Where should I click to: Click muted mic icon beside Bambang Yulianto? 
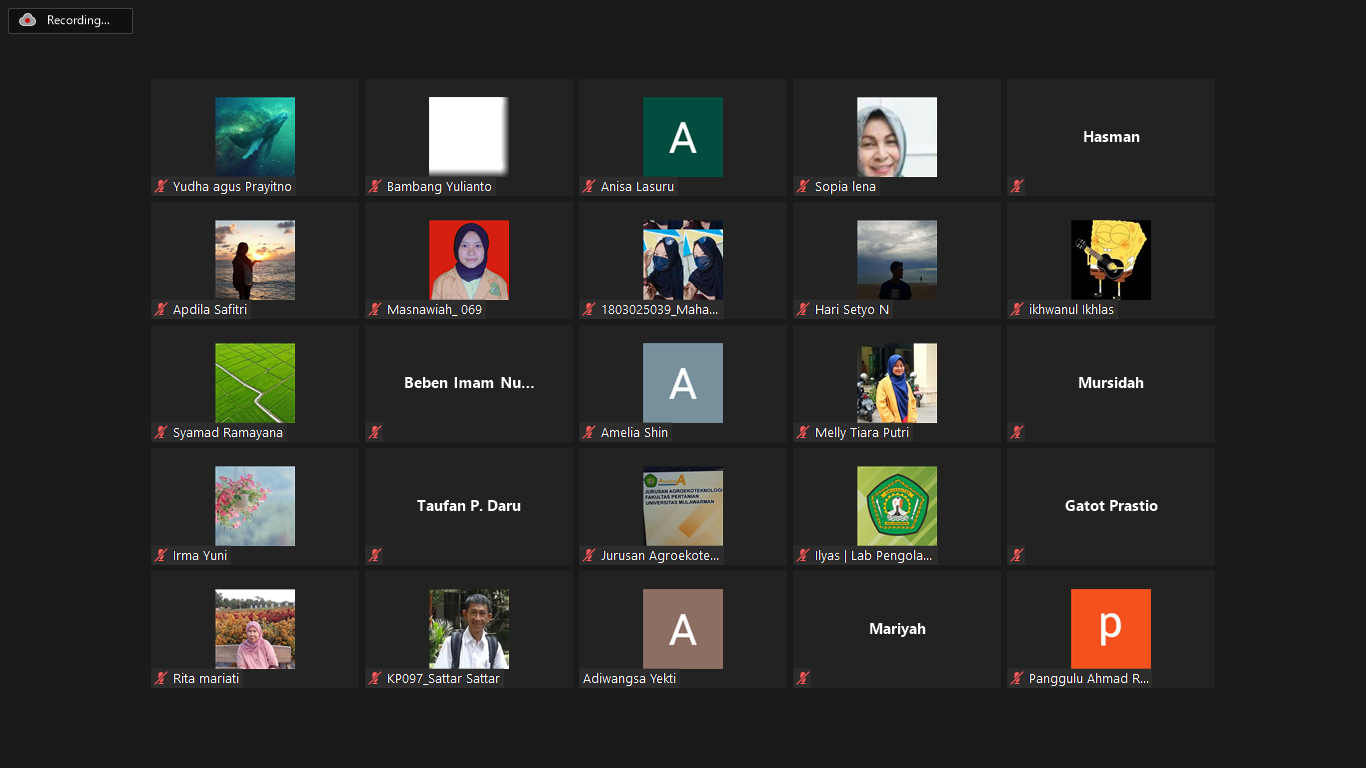click(375, 186)
